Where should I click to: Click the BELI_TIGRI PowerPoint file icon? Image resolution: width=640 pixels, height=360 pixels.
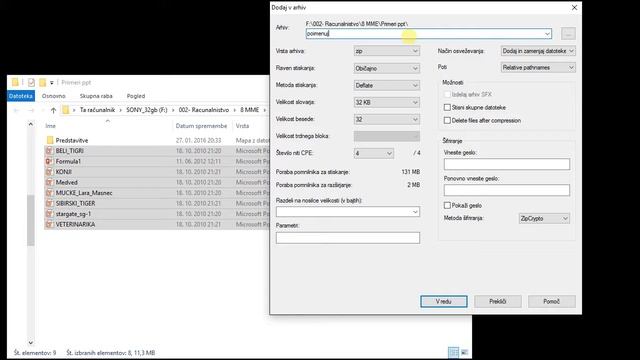[49, 151]
